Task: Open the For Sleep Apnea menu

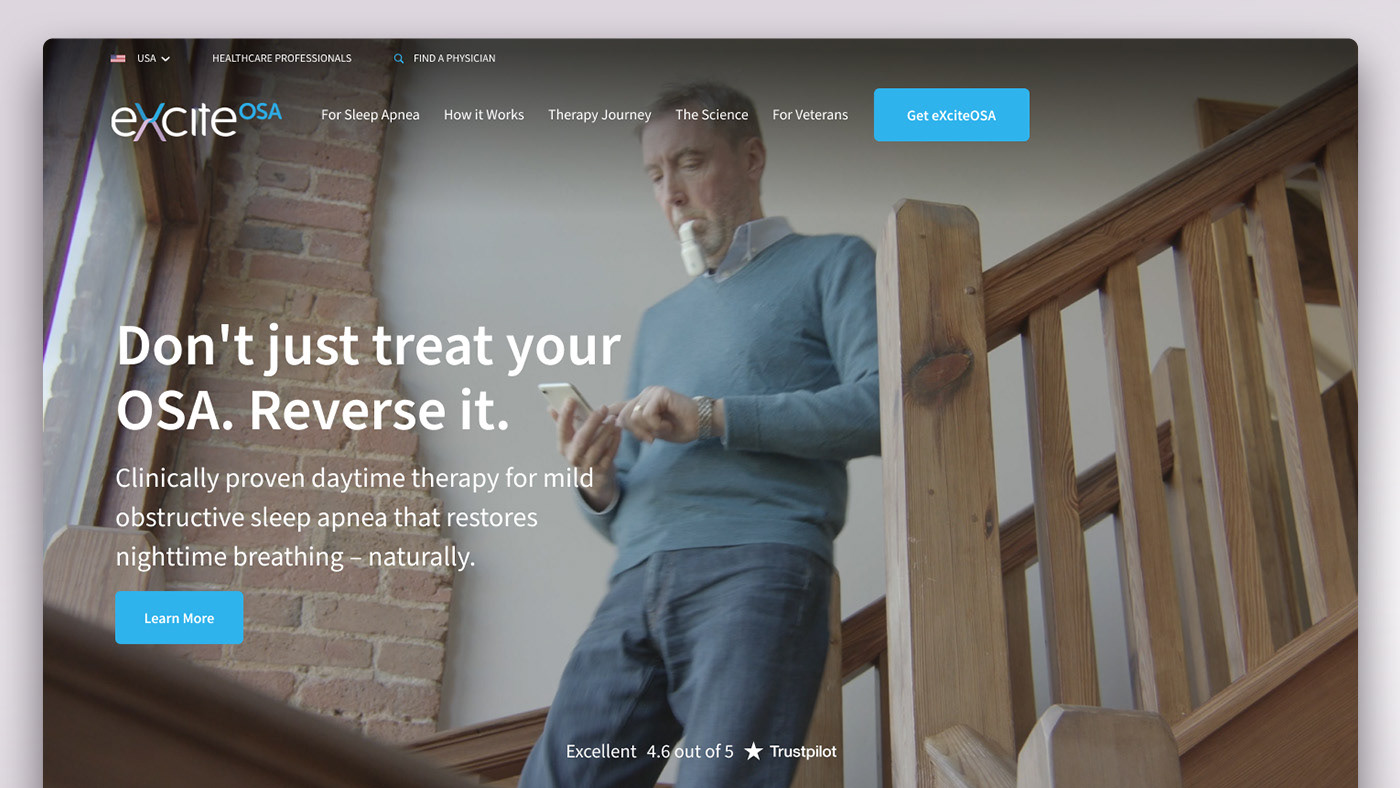Action: click(370, 115)
